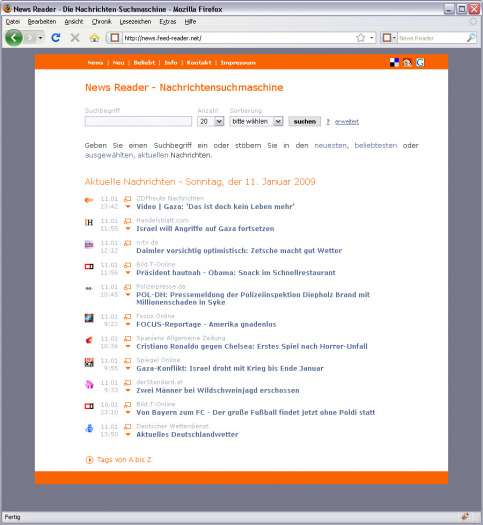
Task: Click the URL address field
Action: click(x=238, y=38)
